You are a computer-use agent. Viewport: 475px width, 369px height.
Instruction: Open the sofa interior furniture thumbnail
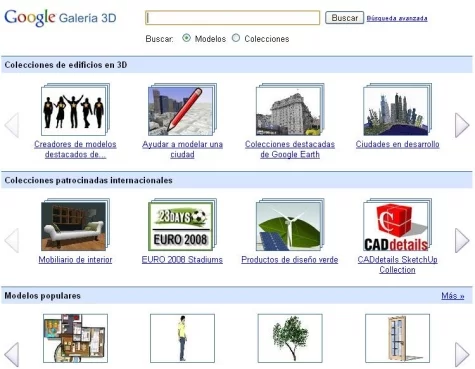tap(75, 225)
